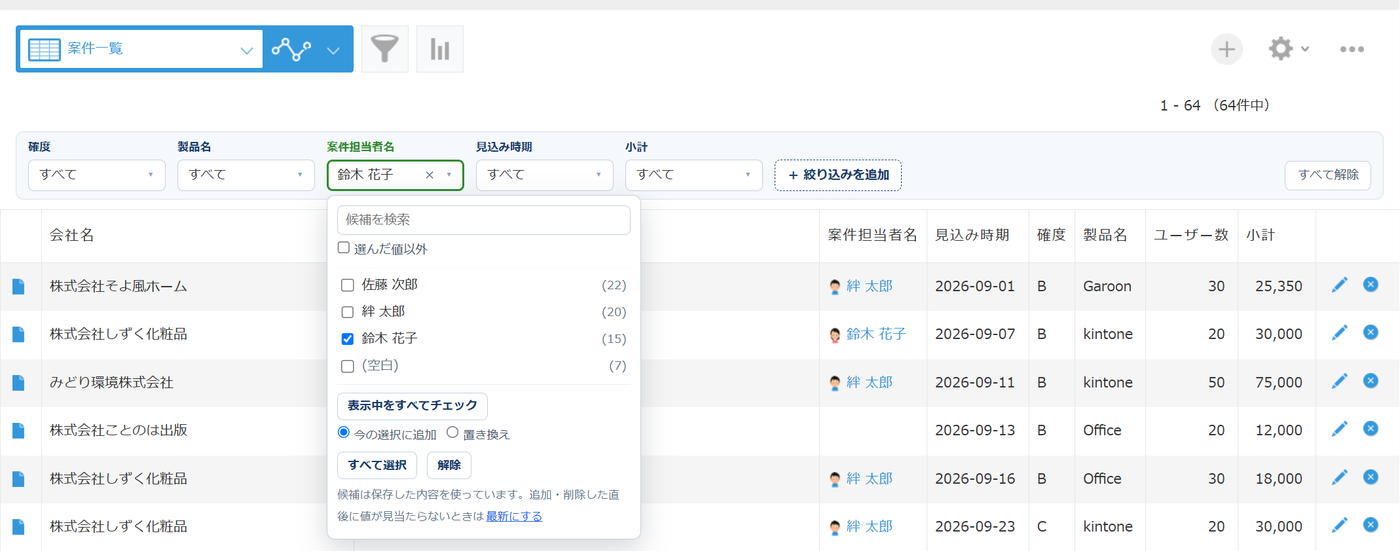Delete icon in the 75,000 row

(1371, 381)
